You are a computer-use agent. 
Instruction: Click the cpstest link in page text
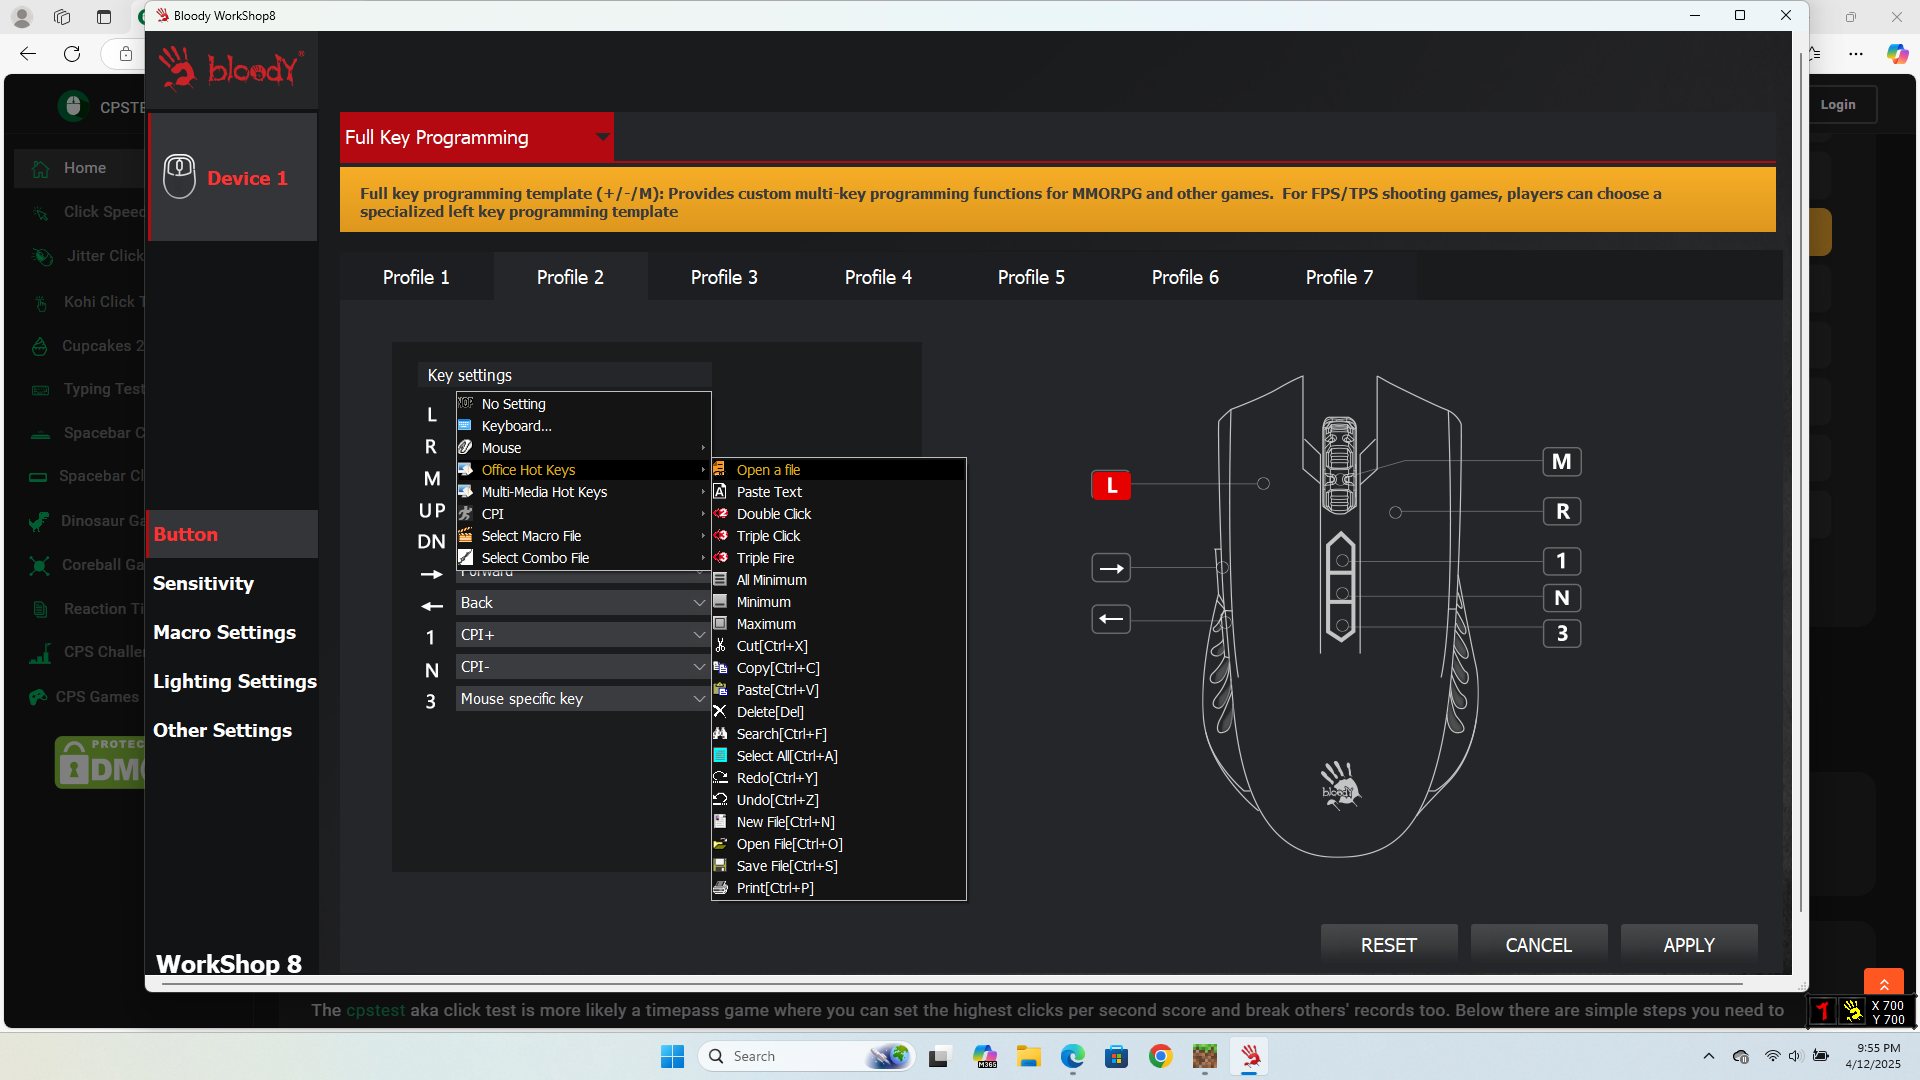click(375, 1010)
